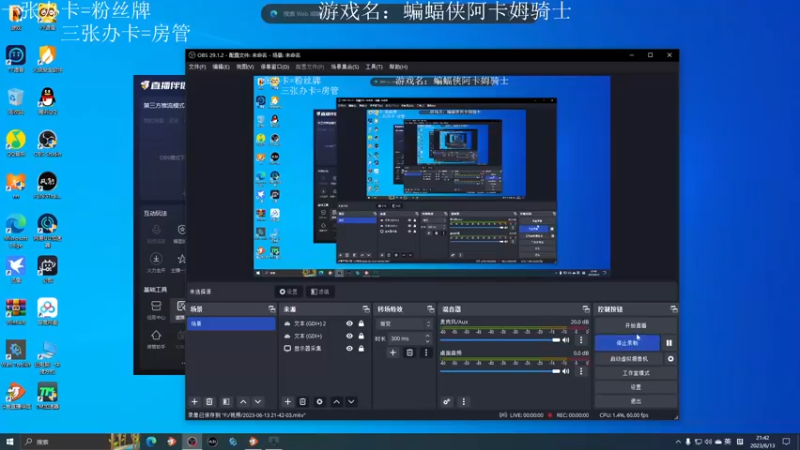The image size is (800, 450).
Task: Unlock the 文本 (GDI+) source
Action: (361, 336)
